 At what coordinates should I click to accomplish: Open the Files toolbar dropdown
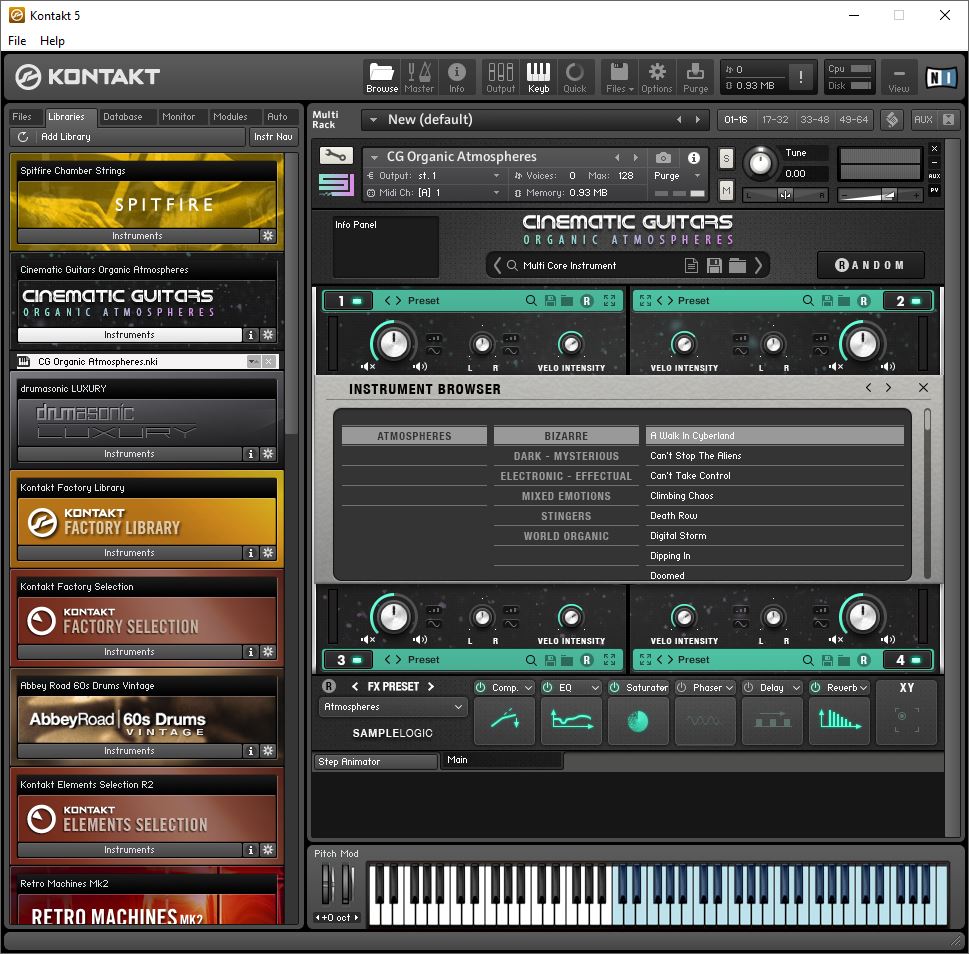click(619, 77)
